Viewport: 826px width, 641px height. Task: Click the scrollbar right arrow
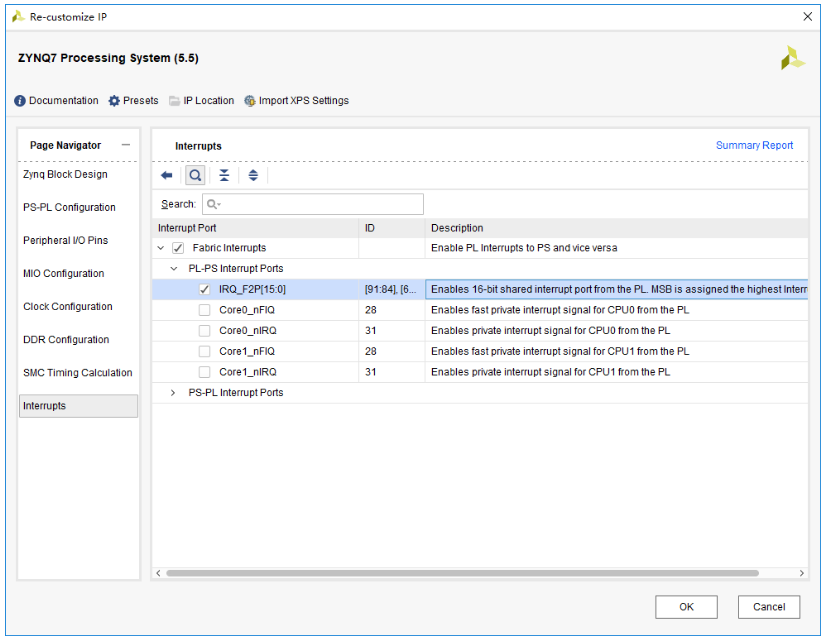tap(801, 573)
